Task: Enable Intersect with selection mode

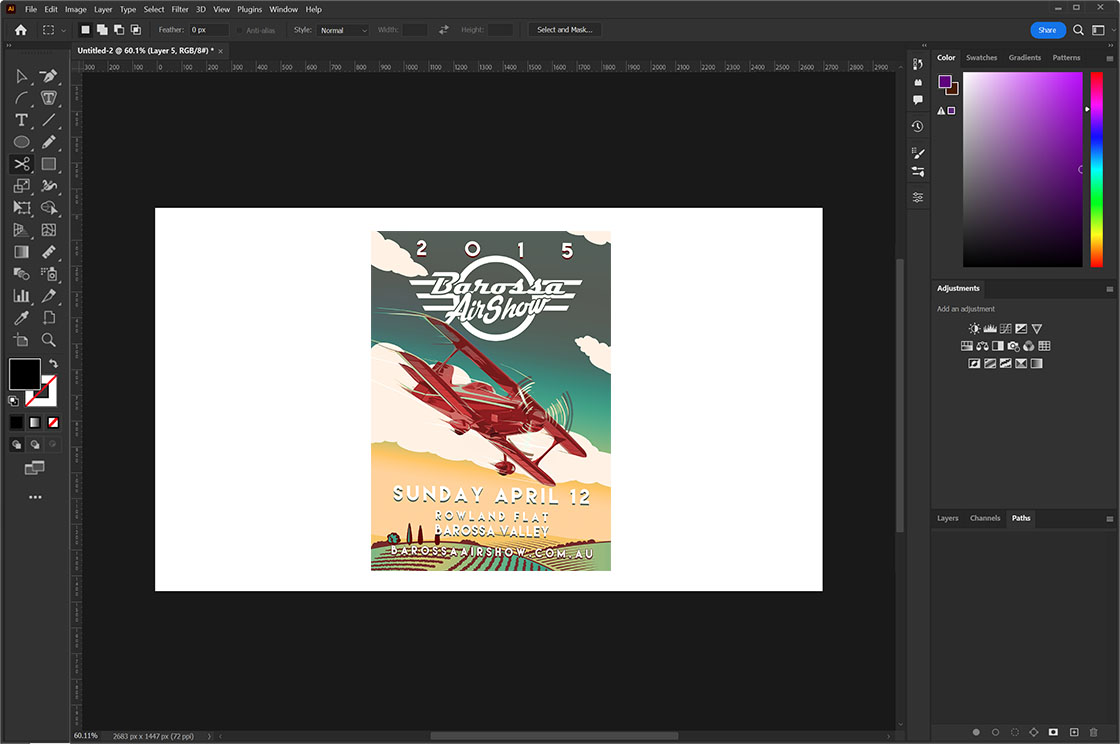Action: pos(136,30)
